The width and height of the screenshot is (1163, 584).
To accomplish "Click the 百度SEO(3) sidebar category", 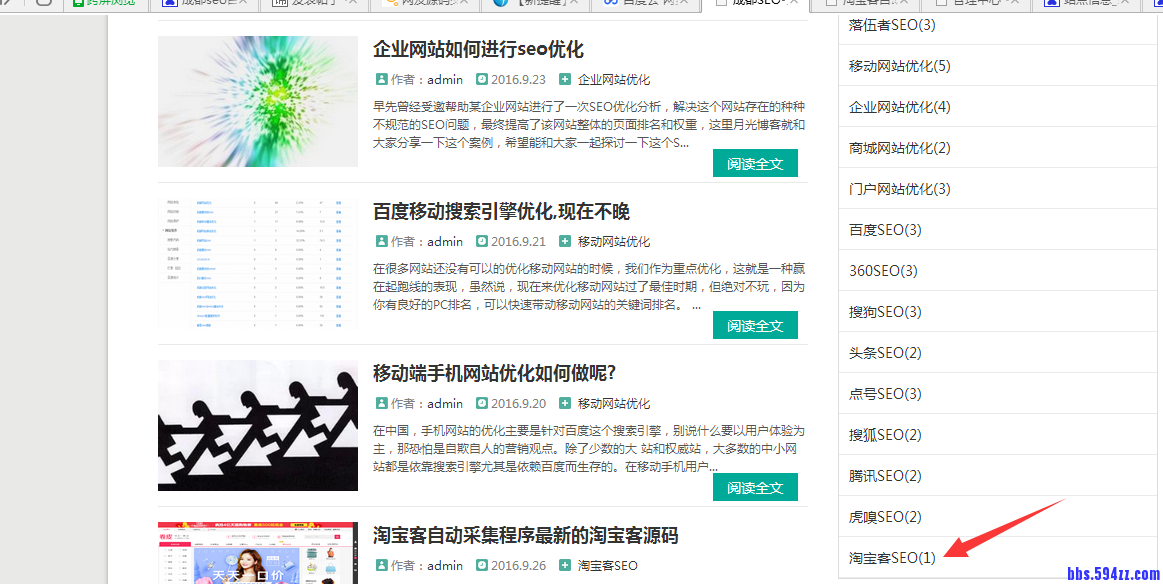I will [884, 229].
